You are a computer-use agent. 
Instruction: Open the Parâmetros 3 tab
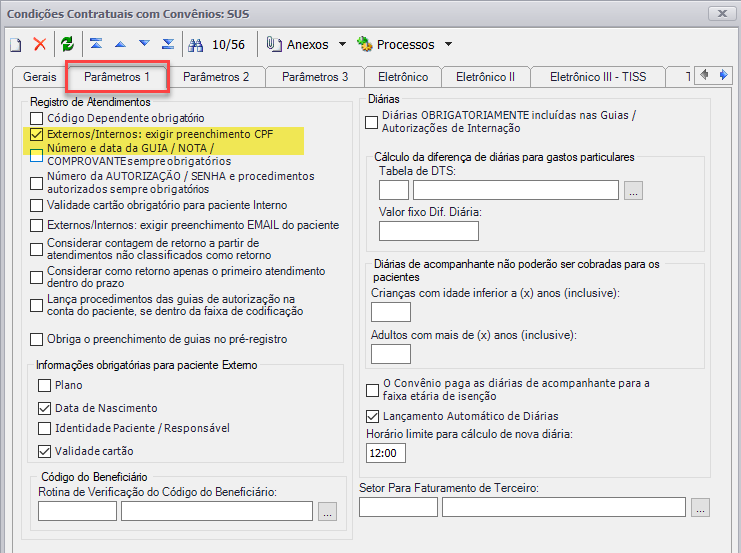point(315,77)
